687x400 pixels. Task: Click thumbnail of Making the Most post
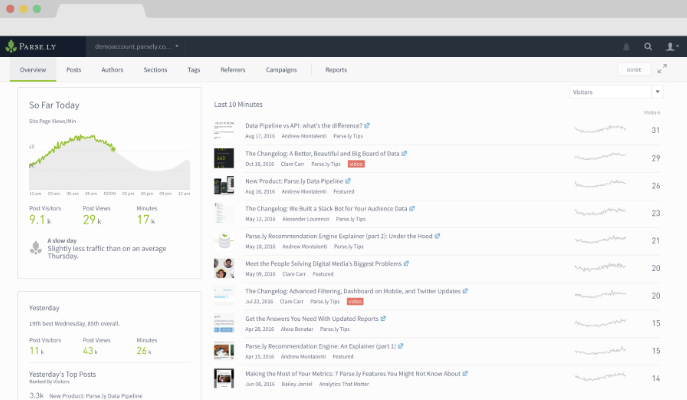coord(224,378)
